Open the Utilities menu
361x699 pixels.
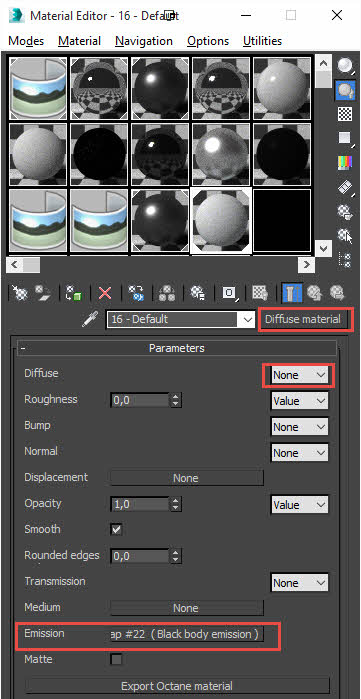pos(263,41)
